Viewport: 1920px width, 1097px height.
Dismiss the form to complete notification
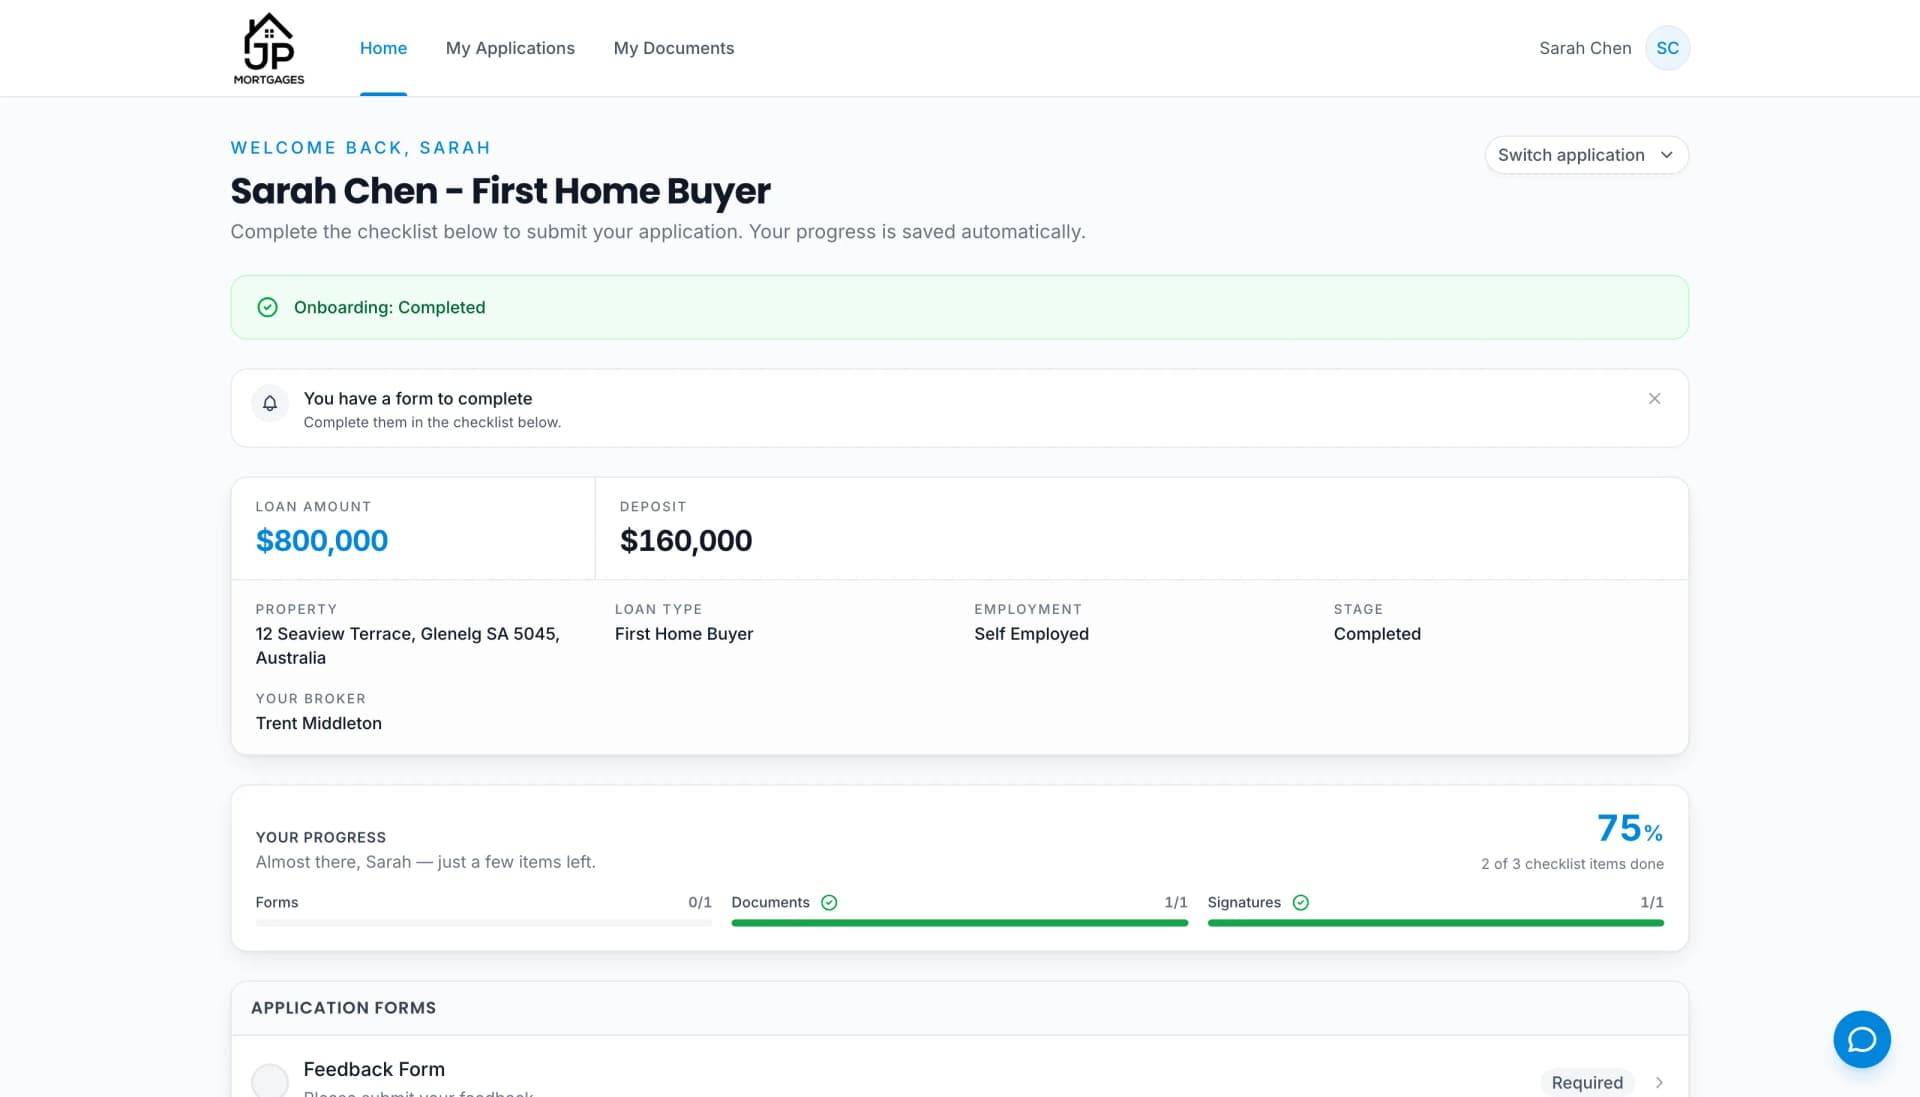pyautogui.click(x=1654, y=399)
